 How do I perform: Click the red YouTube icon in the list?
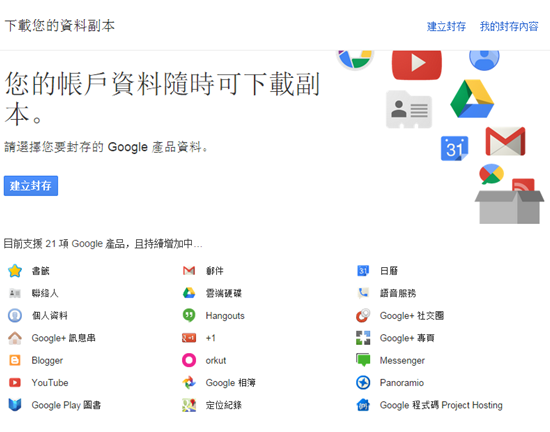pos(15,383)
